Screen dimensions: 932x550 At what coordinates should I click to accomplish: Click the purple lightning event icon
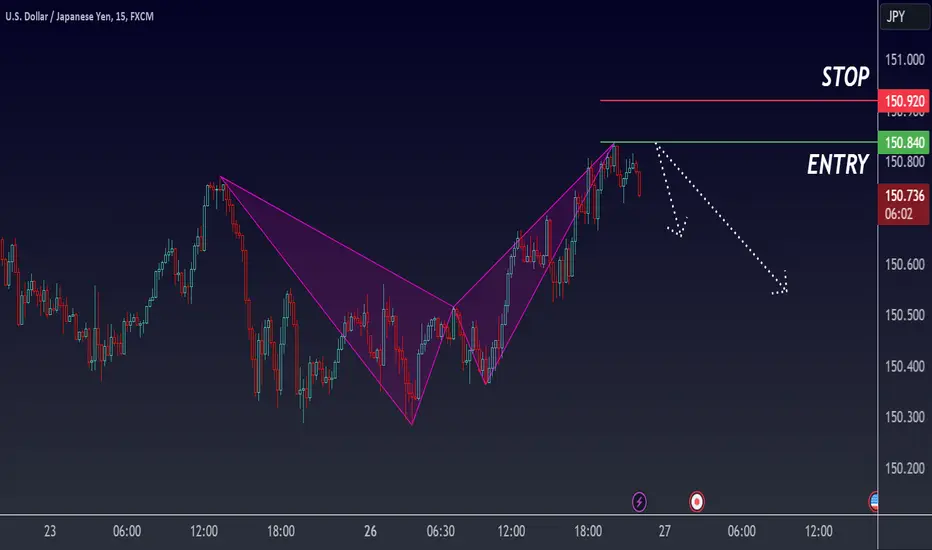coord(639,502)
